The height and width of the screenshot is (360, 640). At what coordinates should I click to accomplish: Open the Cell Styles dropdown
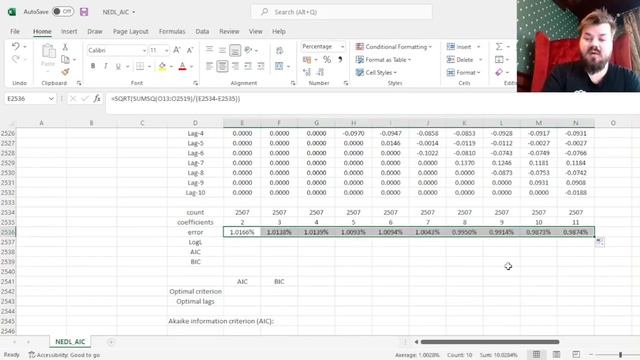[x=376, y=72]
